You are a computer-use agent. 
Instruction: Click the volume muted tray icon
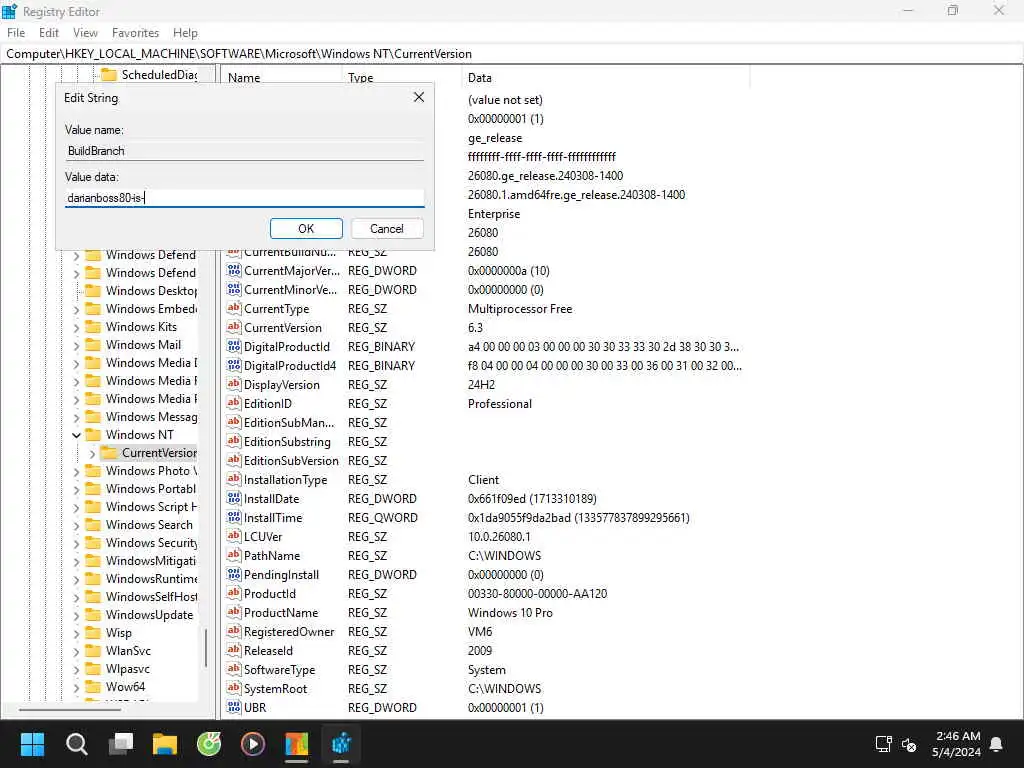pyautogui.click(x=909, y=744)
